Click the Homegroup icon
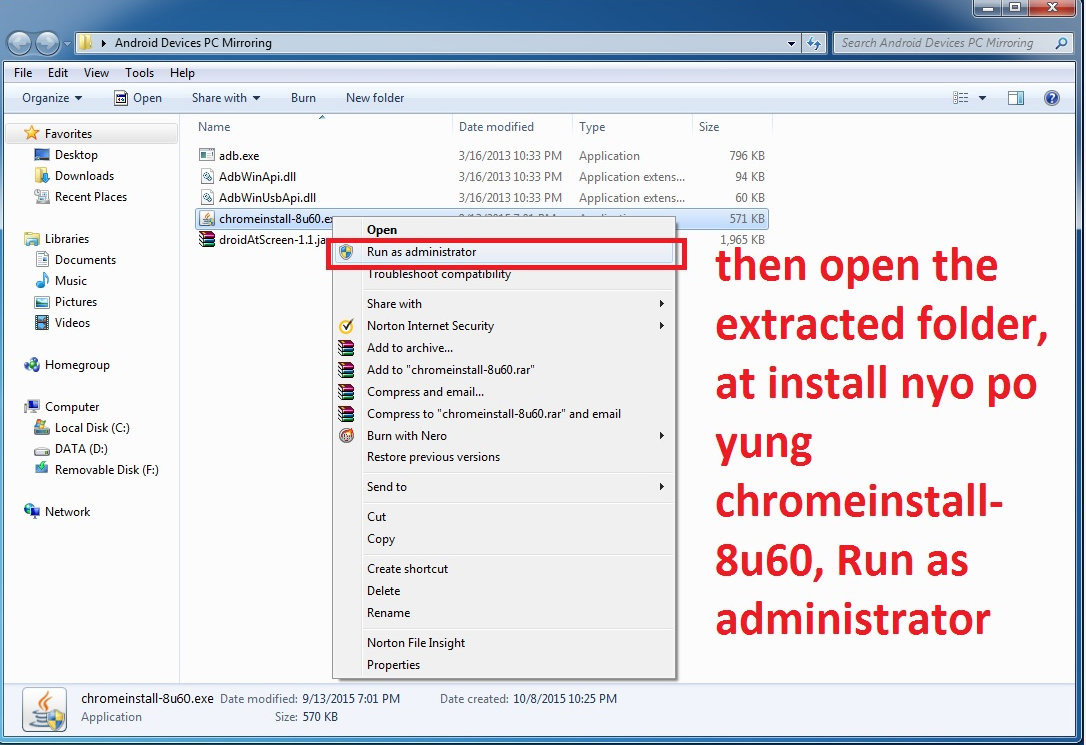This screenshot has width=1086, height=745. [31, 365]
